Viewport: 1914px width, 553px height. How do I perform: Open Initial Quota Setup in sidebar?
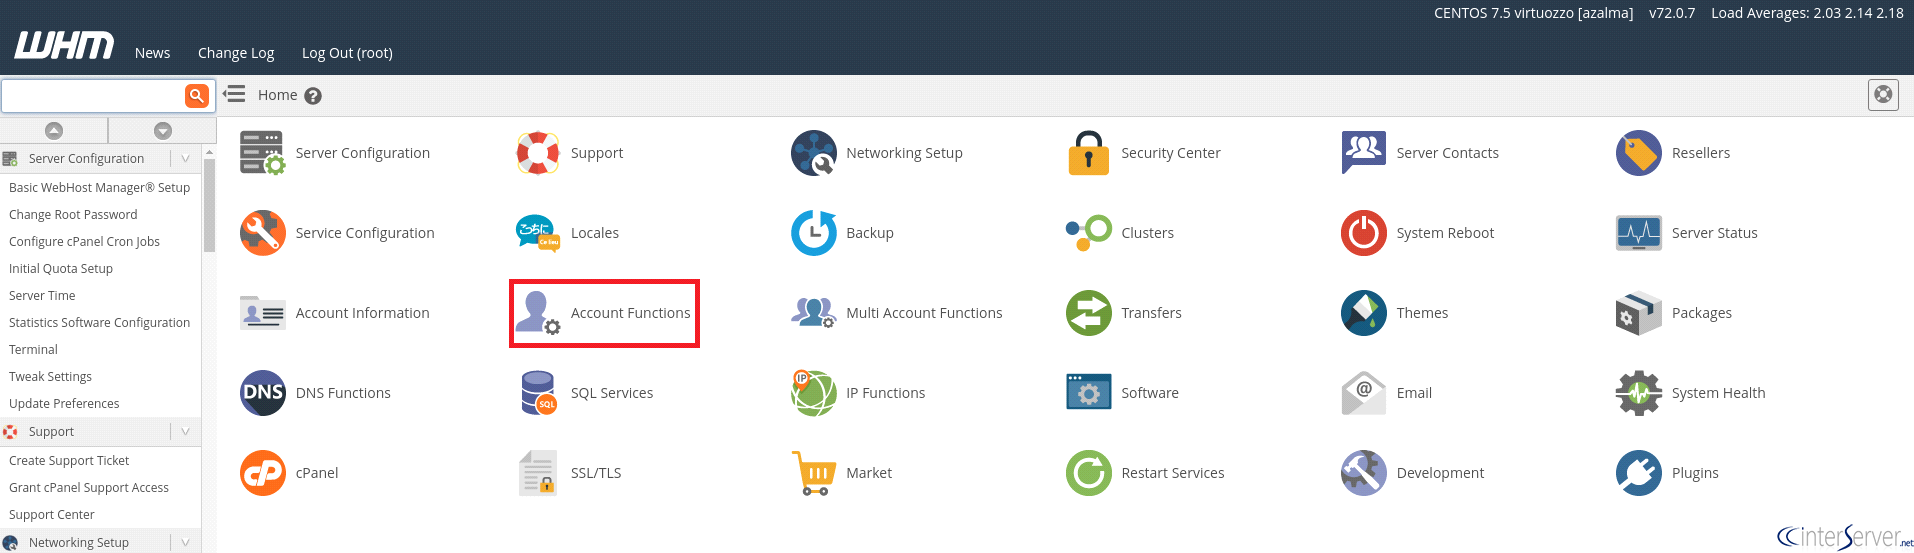(61, 268)
